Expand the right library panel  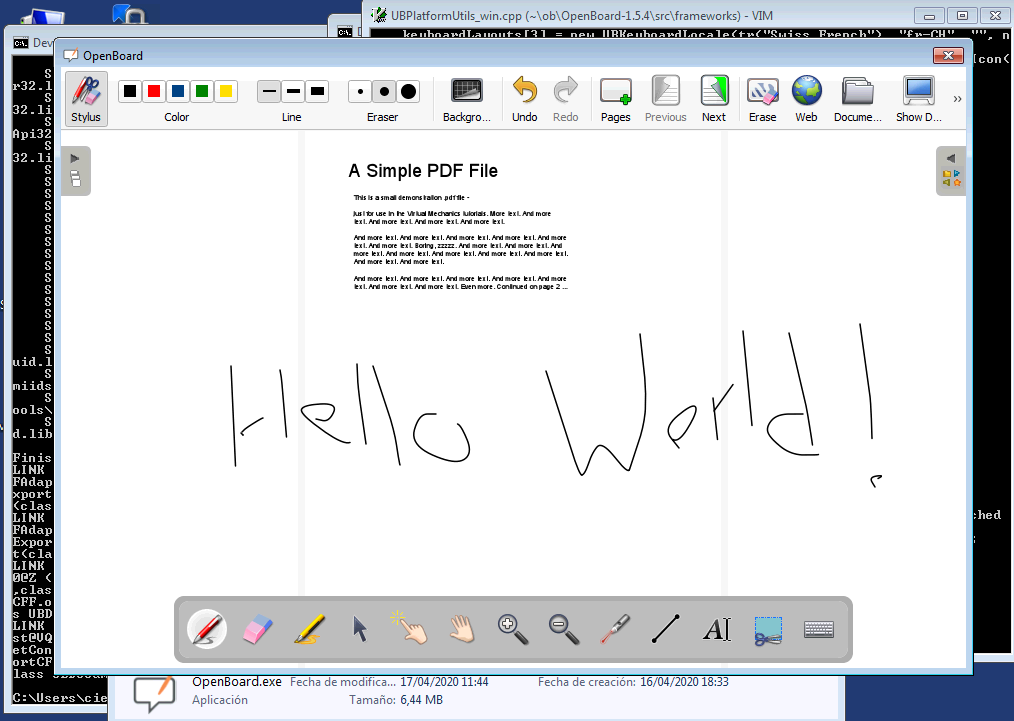click(951, 171)
